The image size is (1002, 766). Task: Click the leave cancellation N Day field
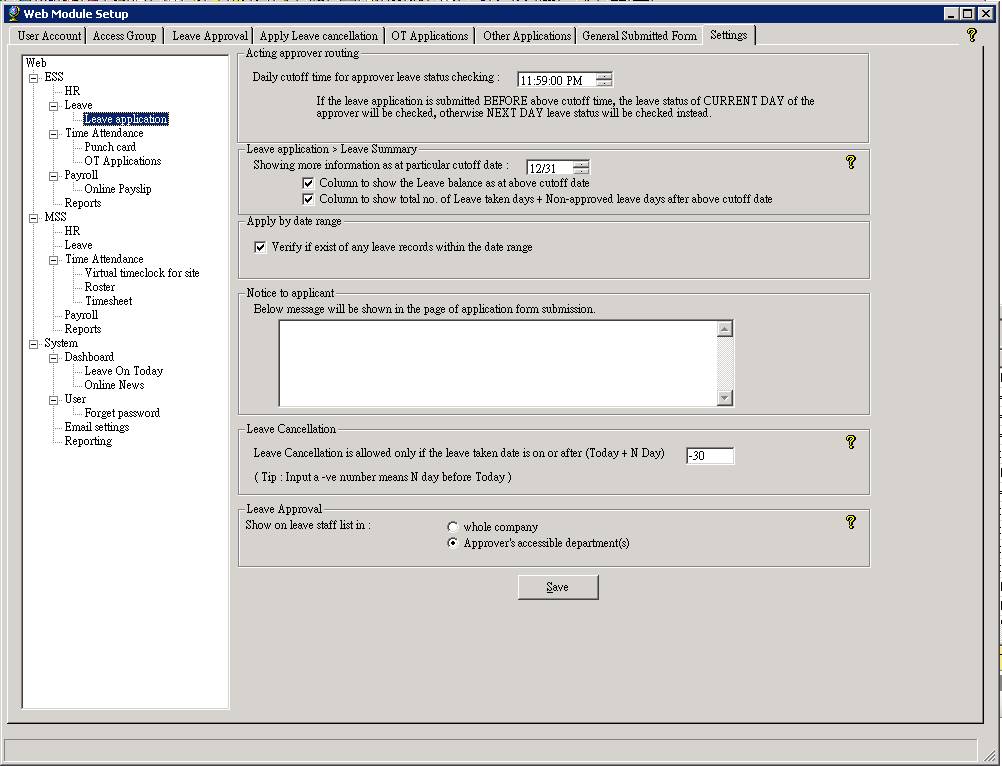coord(710,456)
